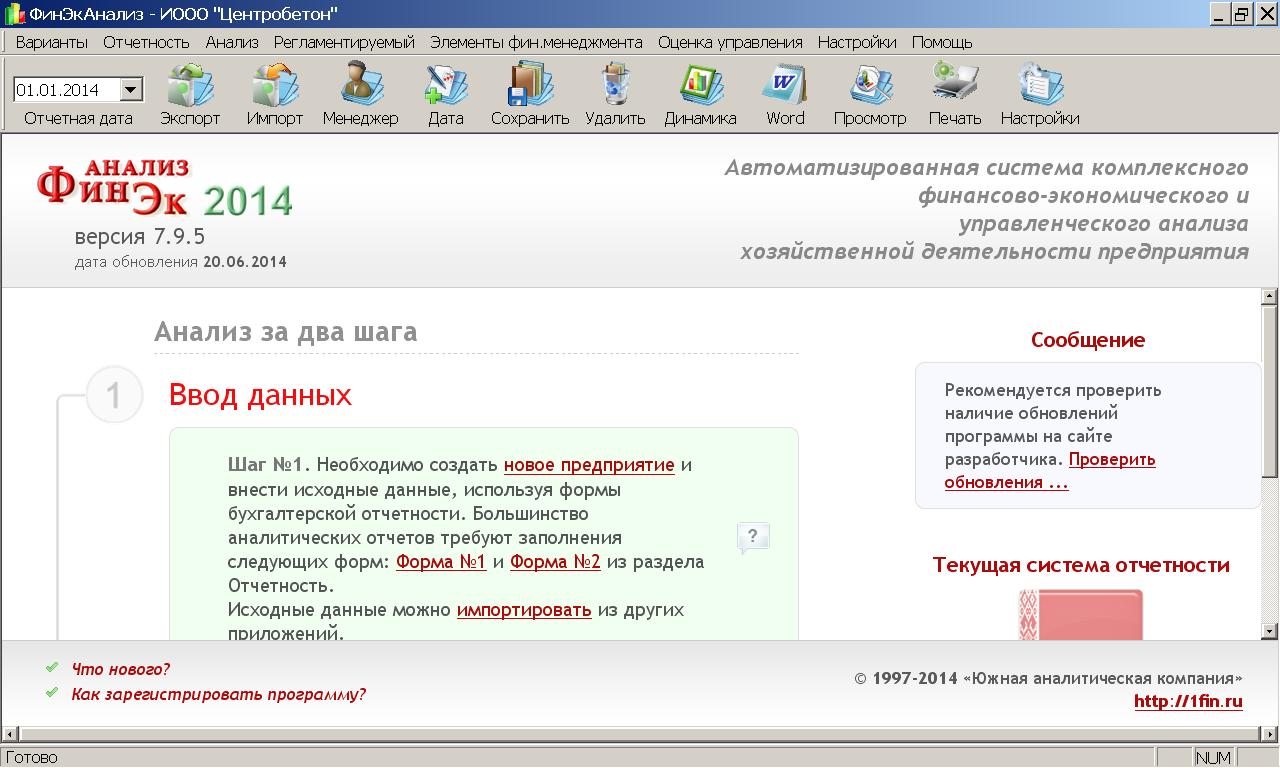
Task: Click the новое предприятие link
Action: (x=590, y=465)
